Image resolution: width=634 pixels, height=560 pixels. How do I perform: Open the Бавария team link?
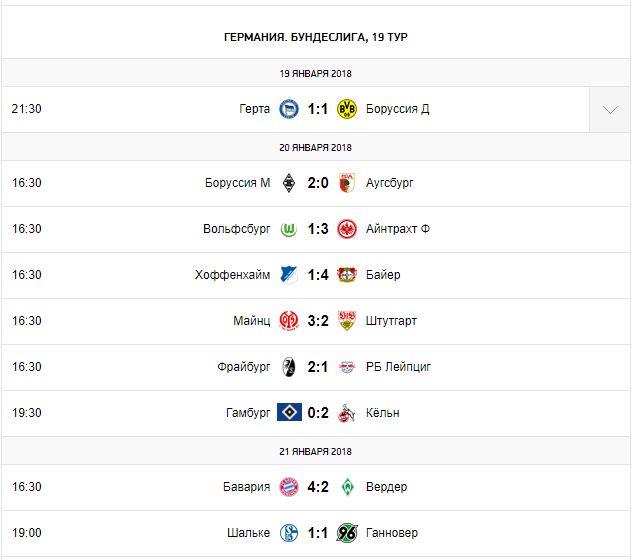[x=247, y=487]
